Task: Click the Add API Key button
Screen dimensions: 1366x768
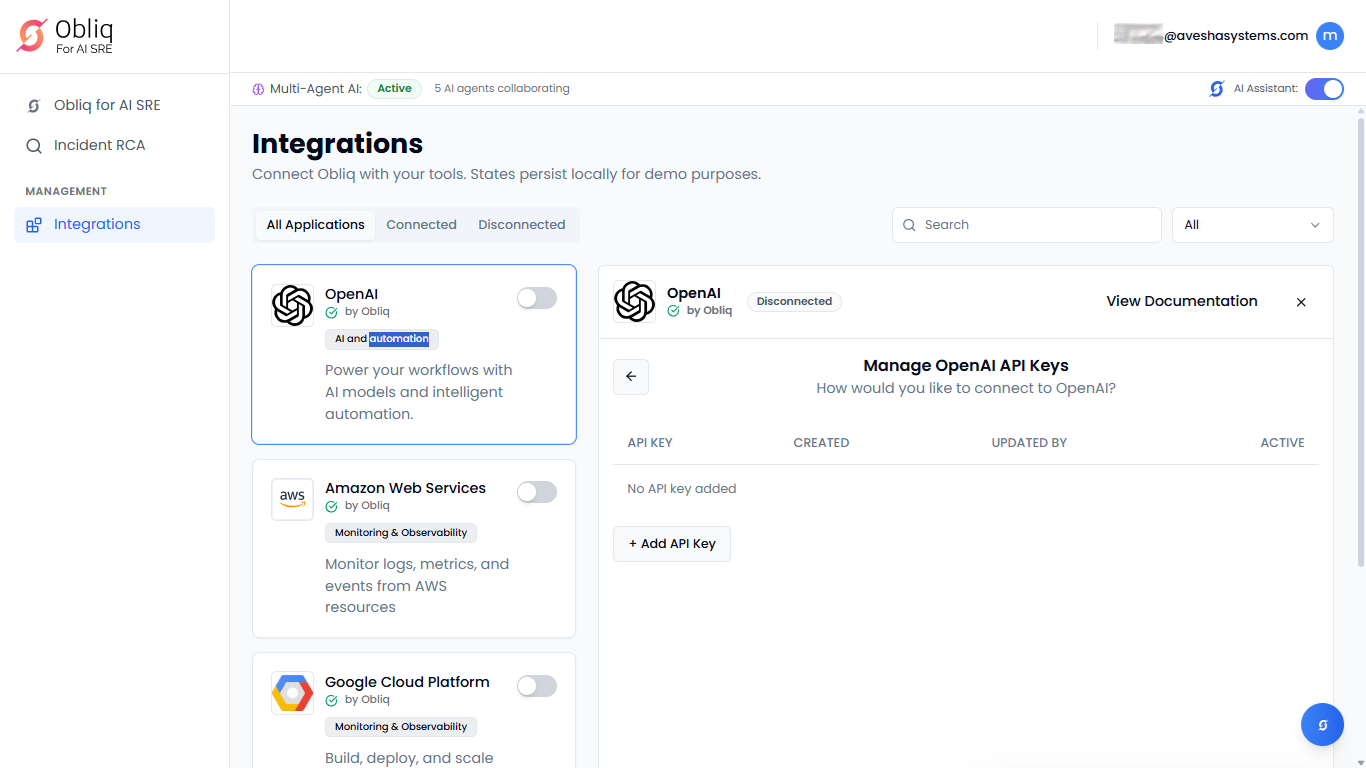Action: (x=672, y=544)
